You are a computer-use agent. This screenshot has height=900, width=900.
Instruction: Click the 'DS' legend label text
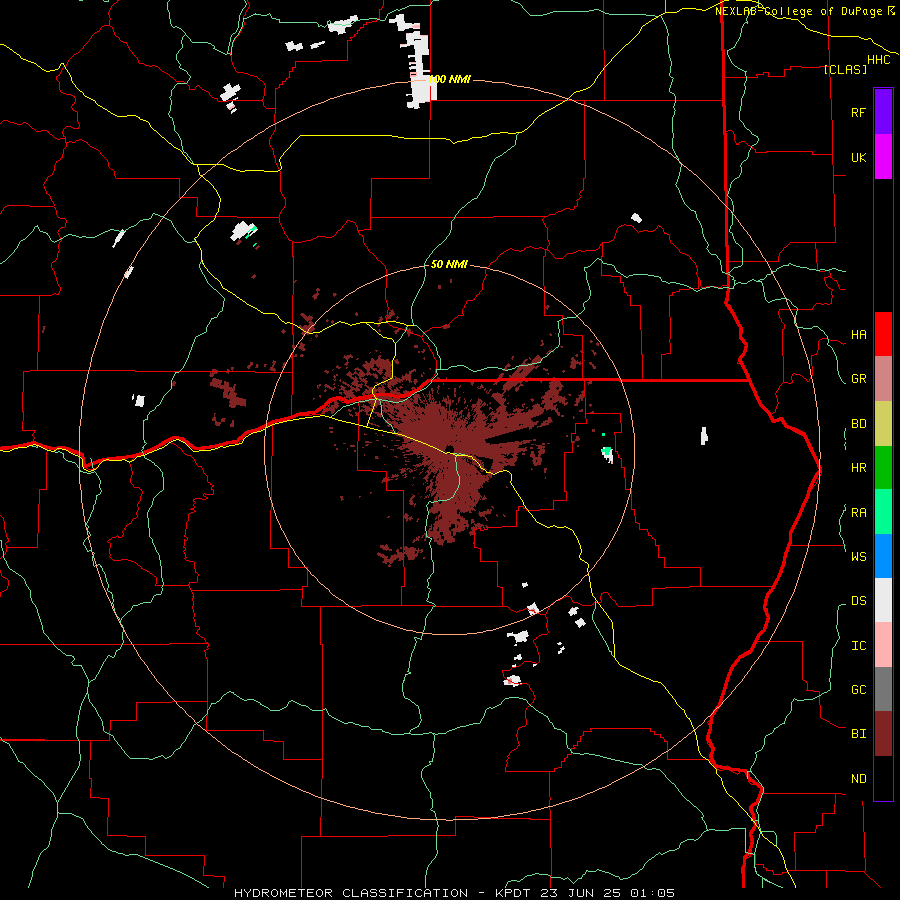[x=858, y=601]
